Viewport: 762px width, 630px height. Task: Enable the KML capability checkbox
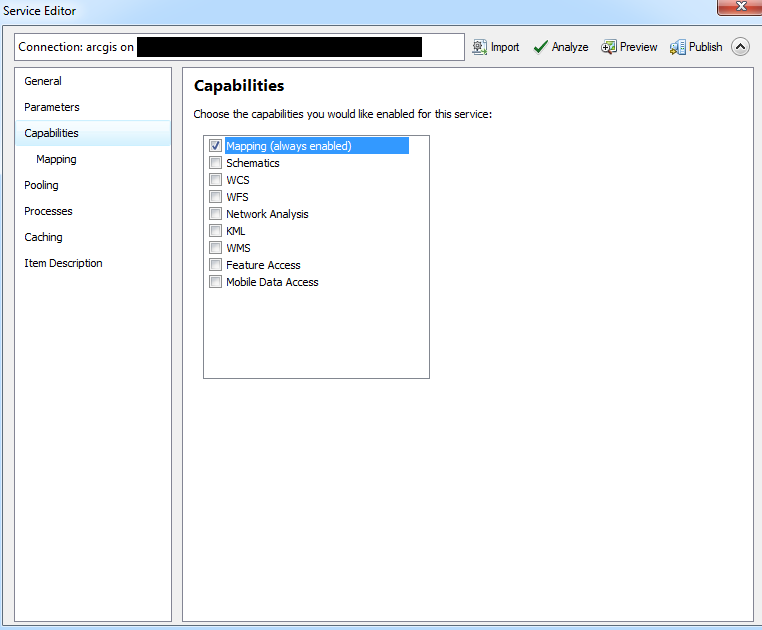click(216, 231)
